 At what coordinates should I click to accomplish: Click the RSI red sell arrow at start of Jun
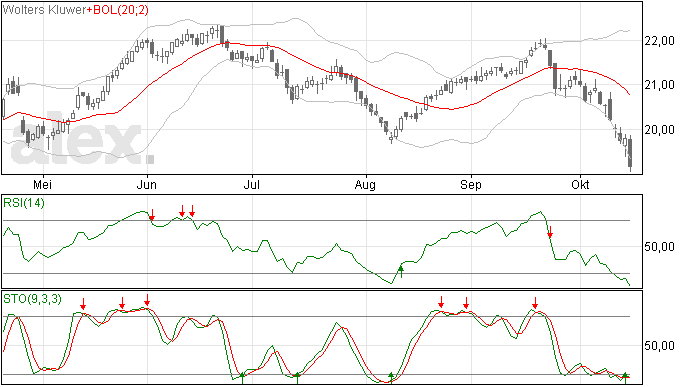[152, 215]
